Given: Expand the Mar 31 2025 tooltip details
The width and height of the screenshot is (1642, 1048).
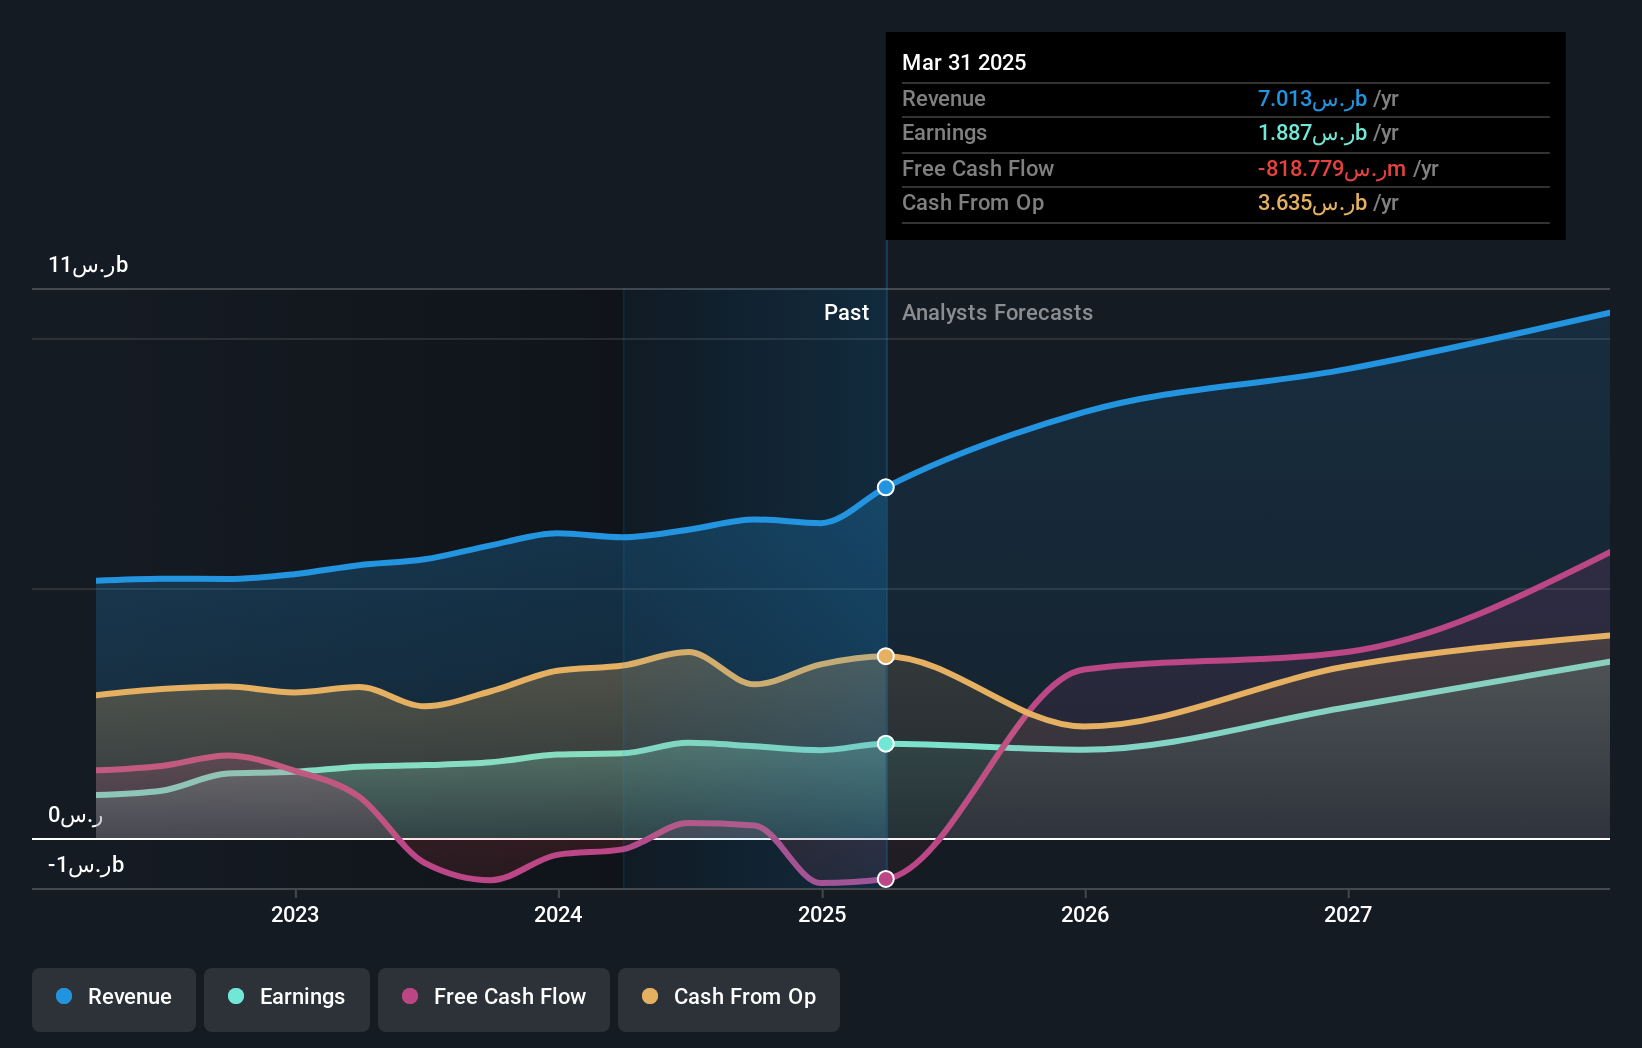Looking at the screenshot, I should [964, 62].
